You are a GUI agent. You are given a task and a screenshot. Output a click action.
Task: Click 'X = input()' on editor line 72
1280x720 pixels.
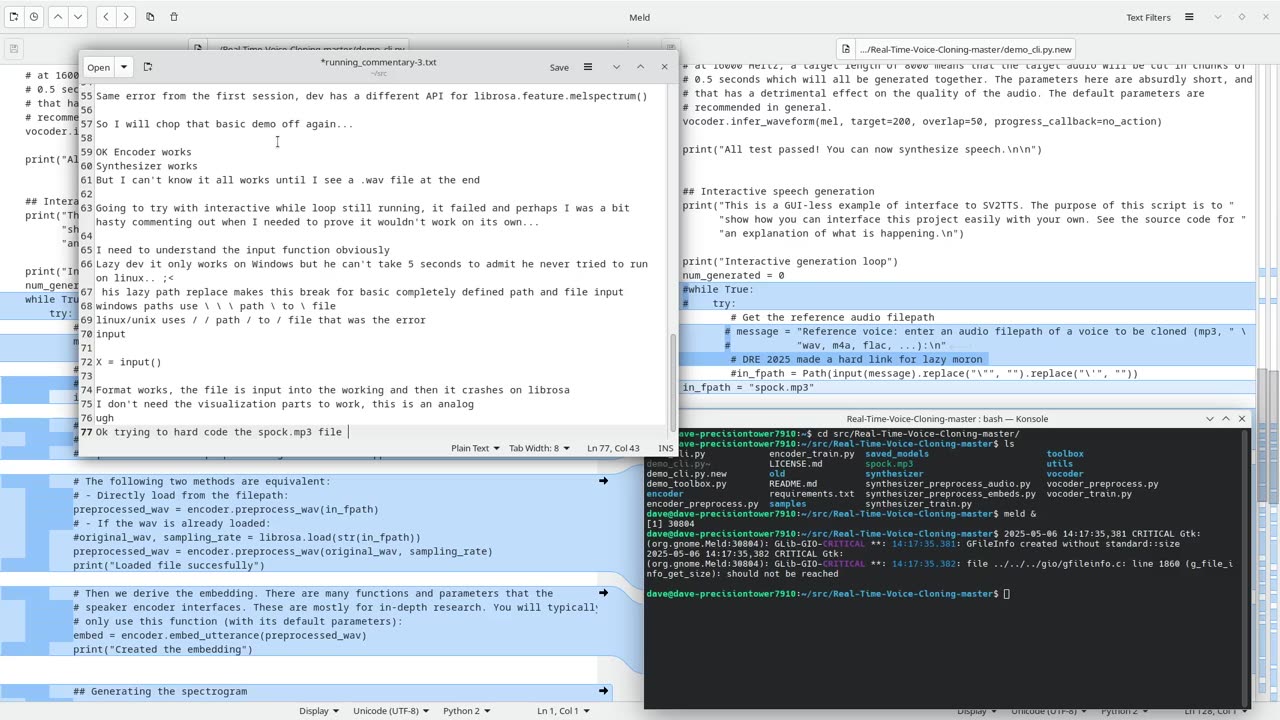(x=128, y=362)
